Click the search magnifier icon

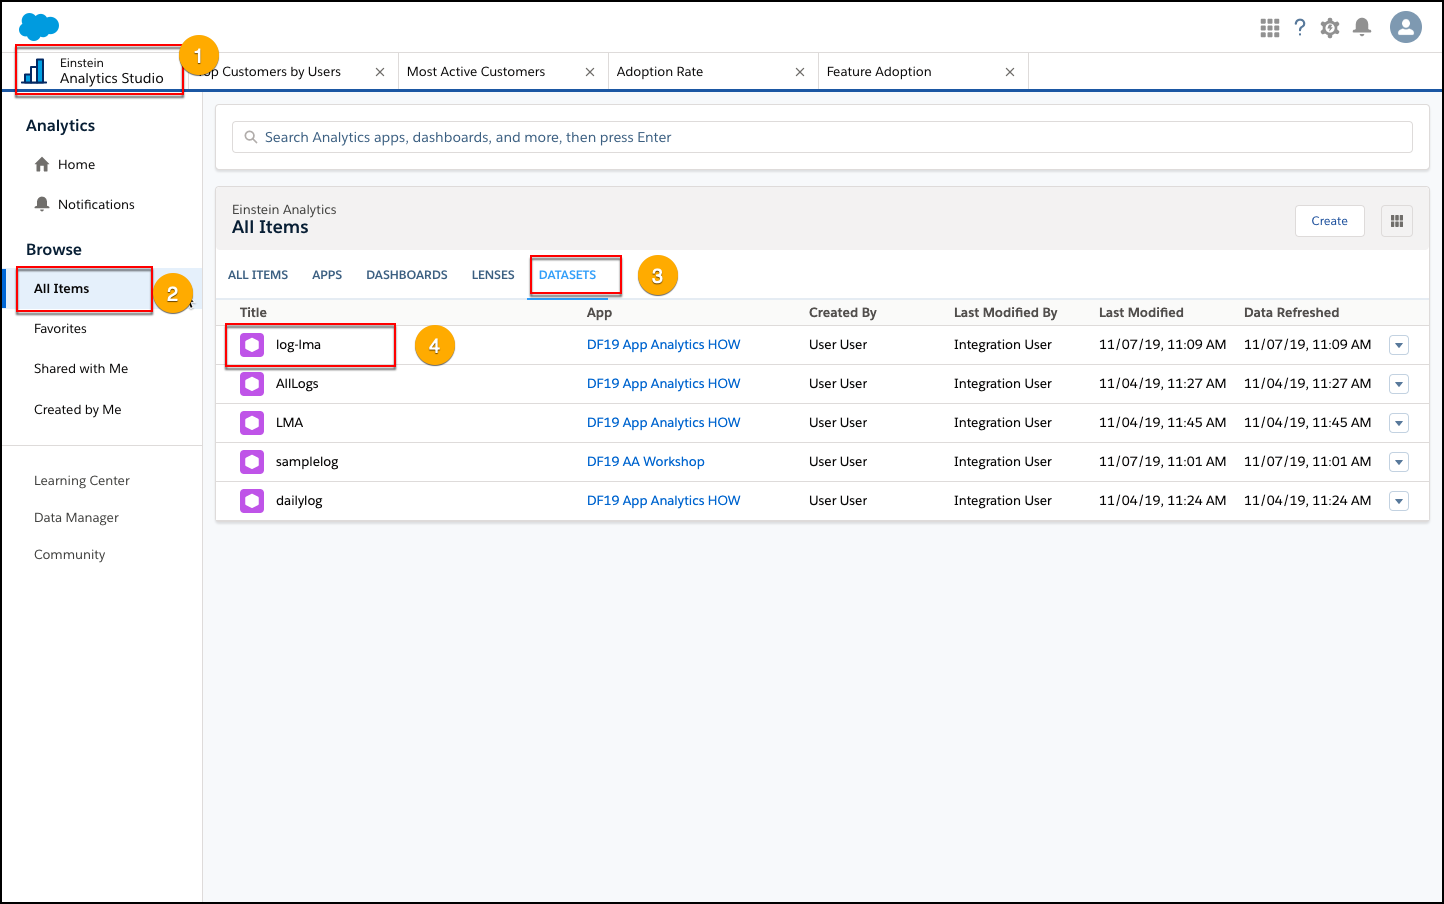pyautogui.click(x=251, y=137)
